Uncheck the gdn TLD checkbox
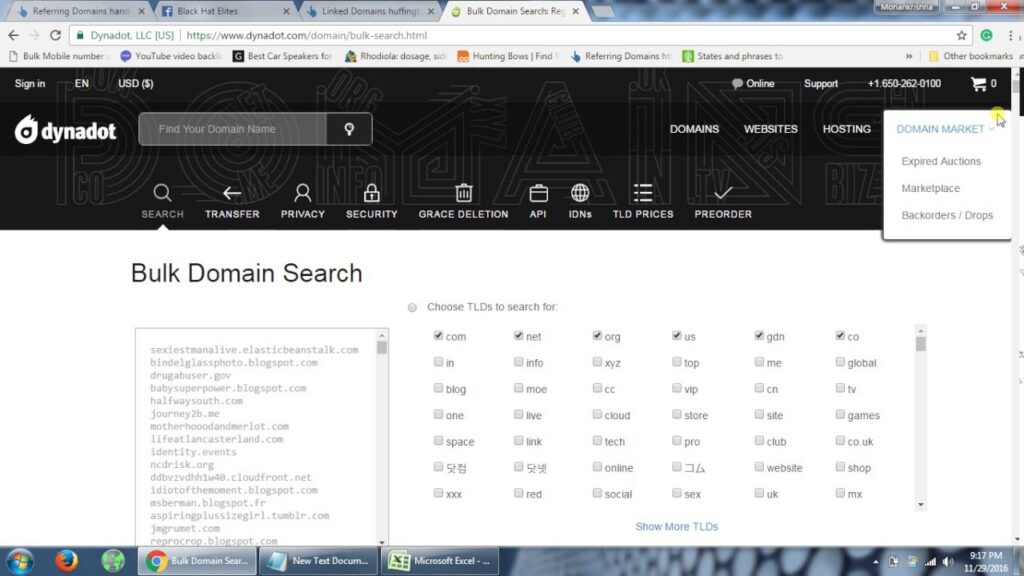 (759, 336)
